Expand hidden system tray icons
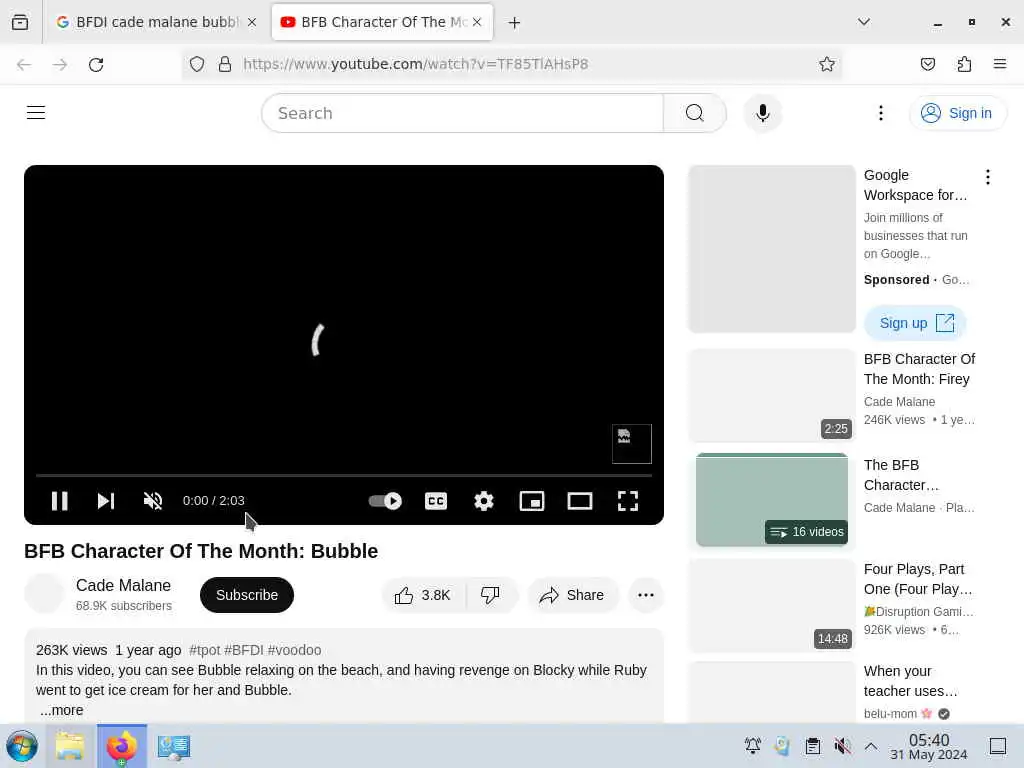 pyautogui.click(x=871, y=746)
